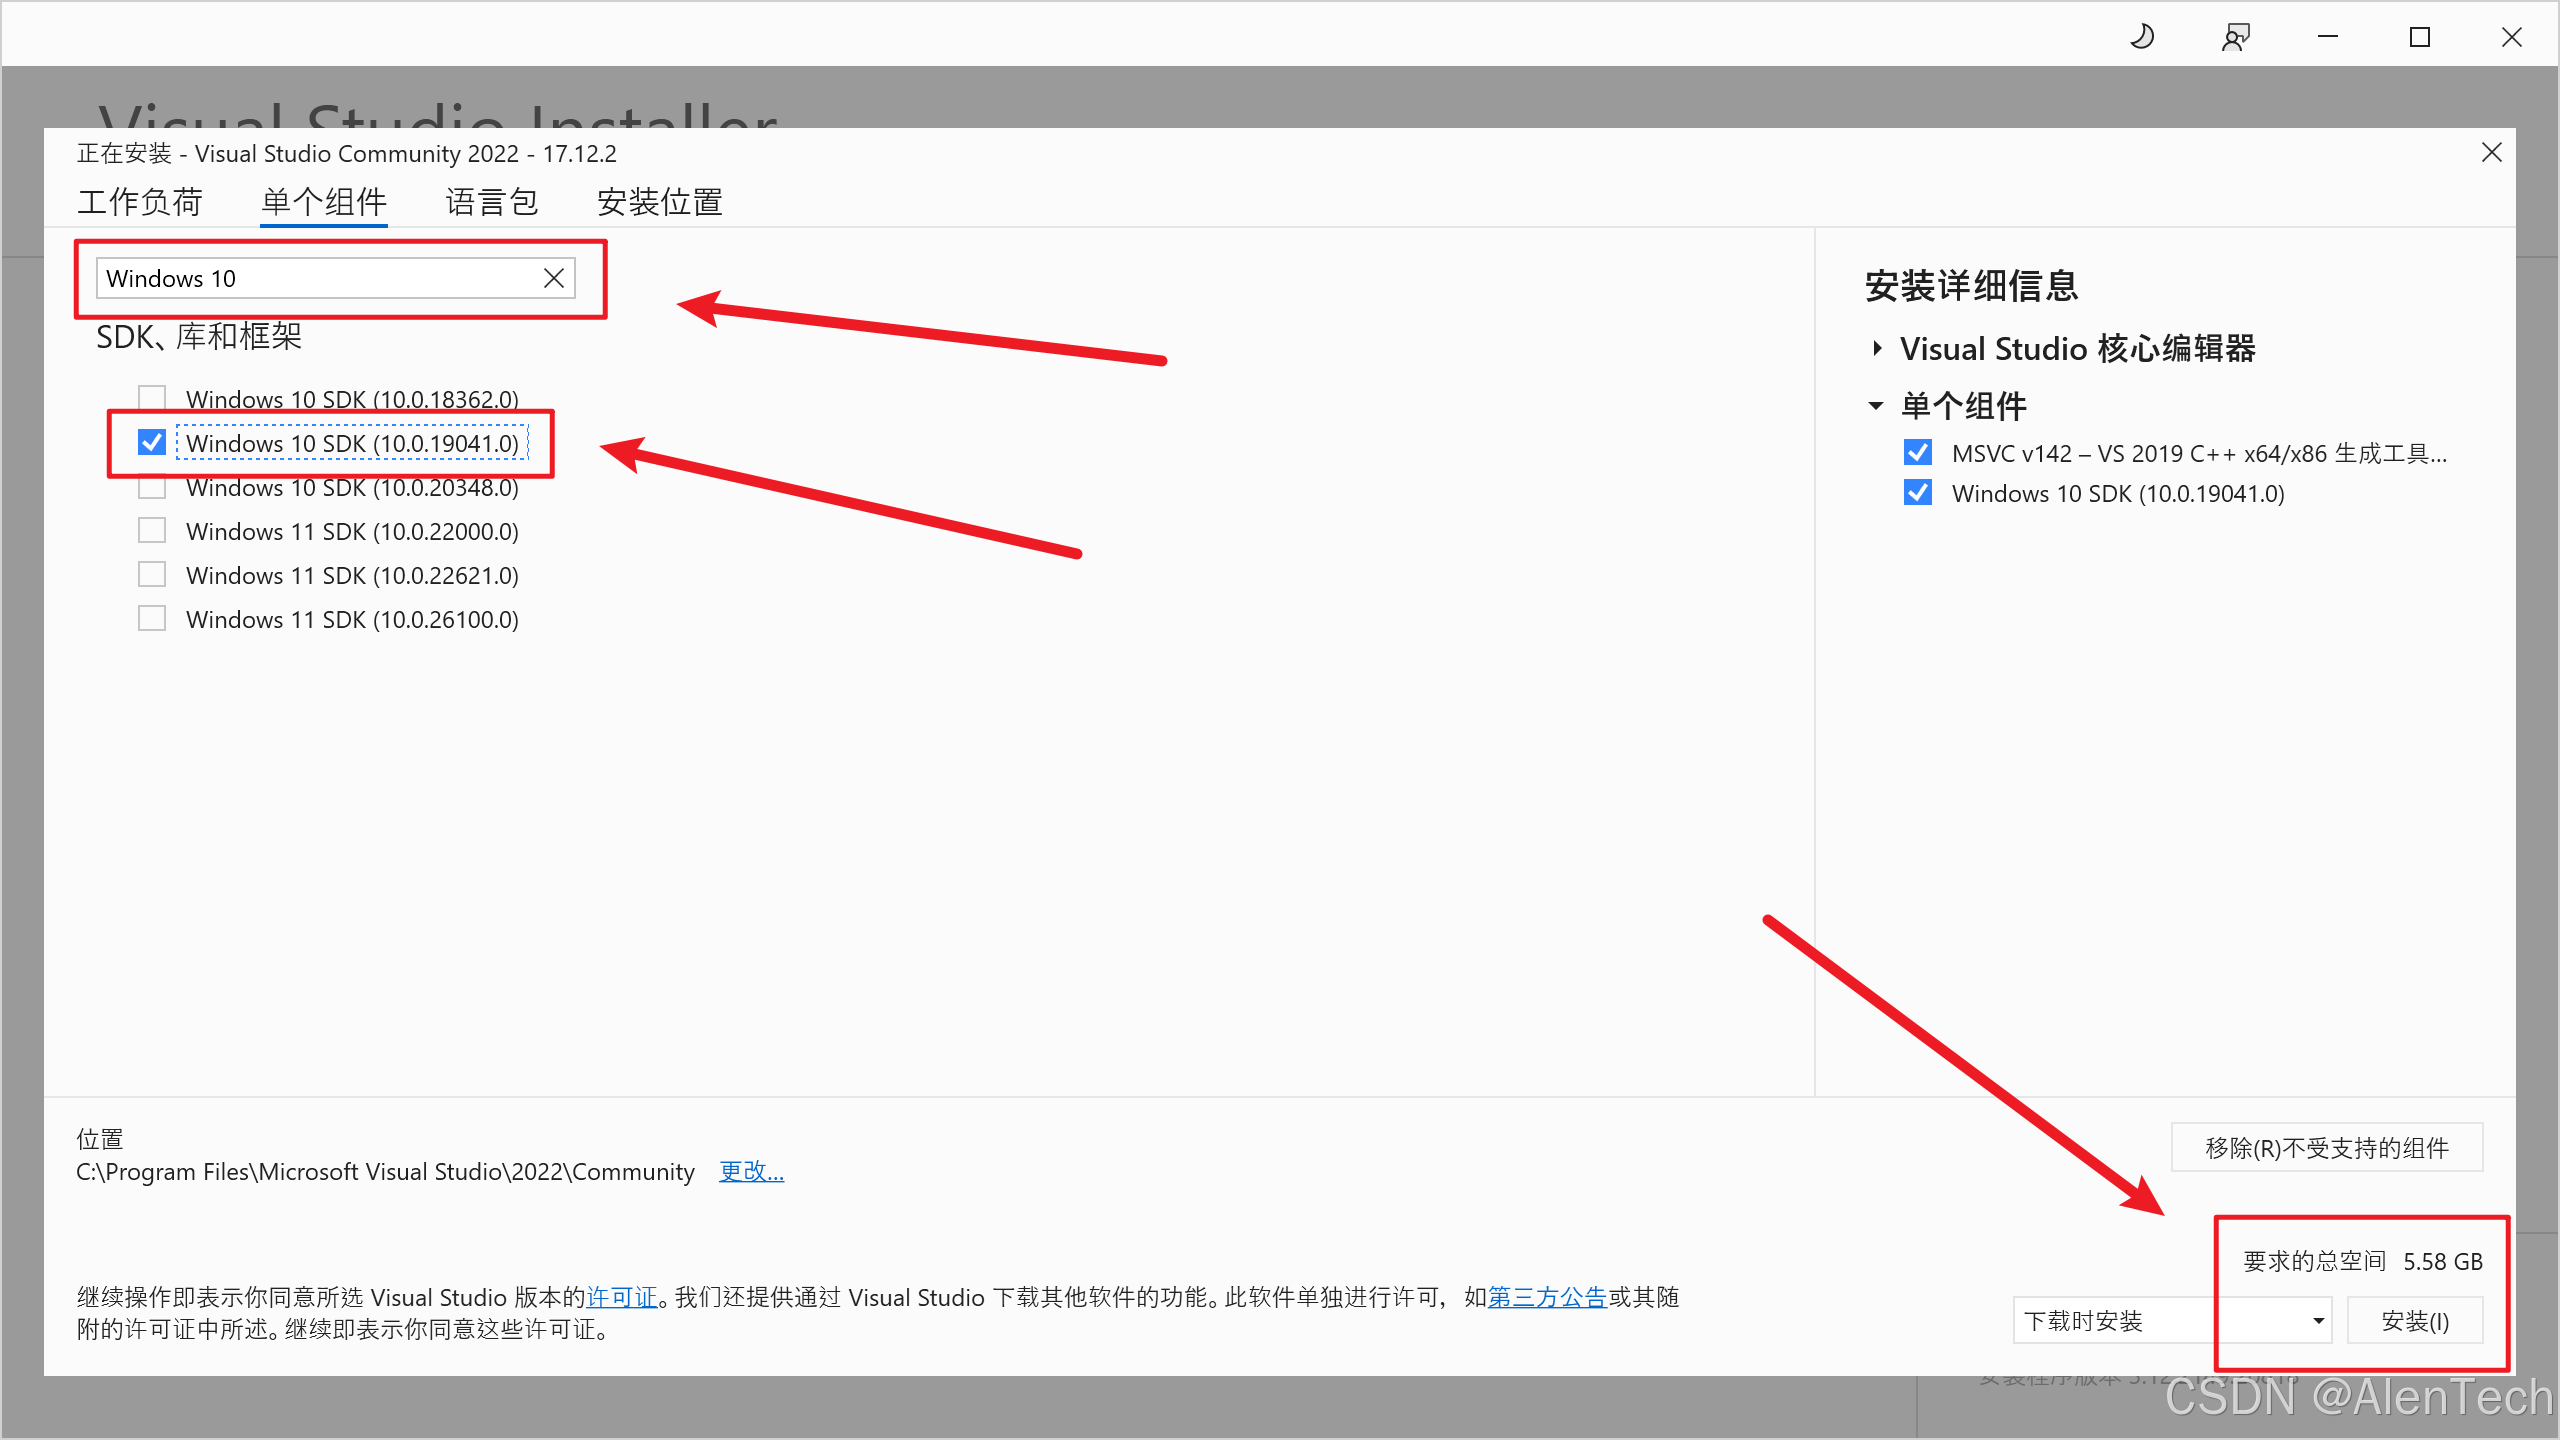
Task: Click the 安装(I) button
Action: pos(2414,1321)
